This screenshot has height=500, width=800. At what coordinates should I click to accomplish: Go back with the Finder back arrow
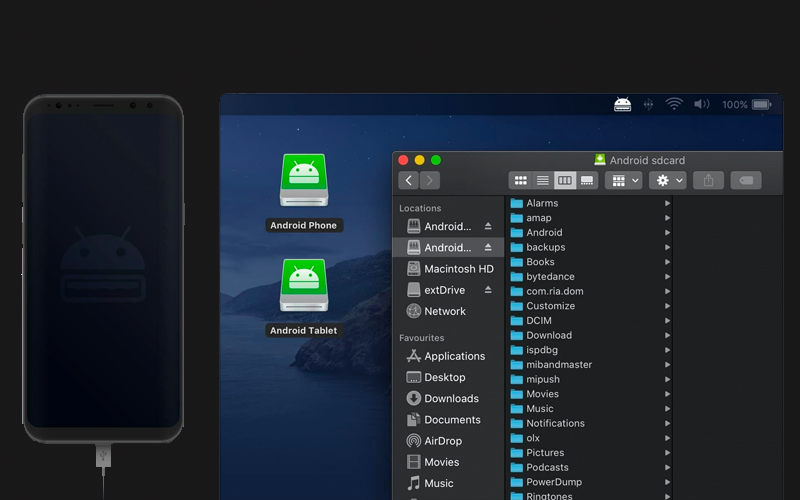[x=408, y=180]
